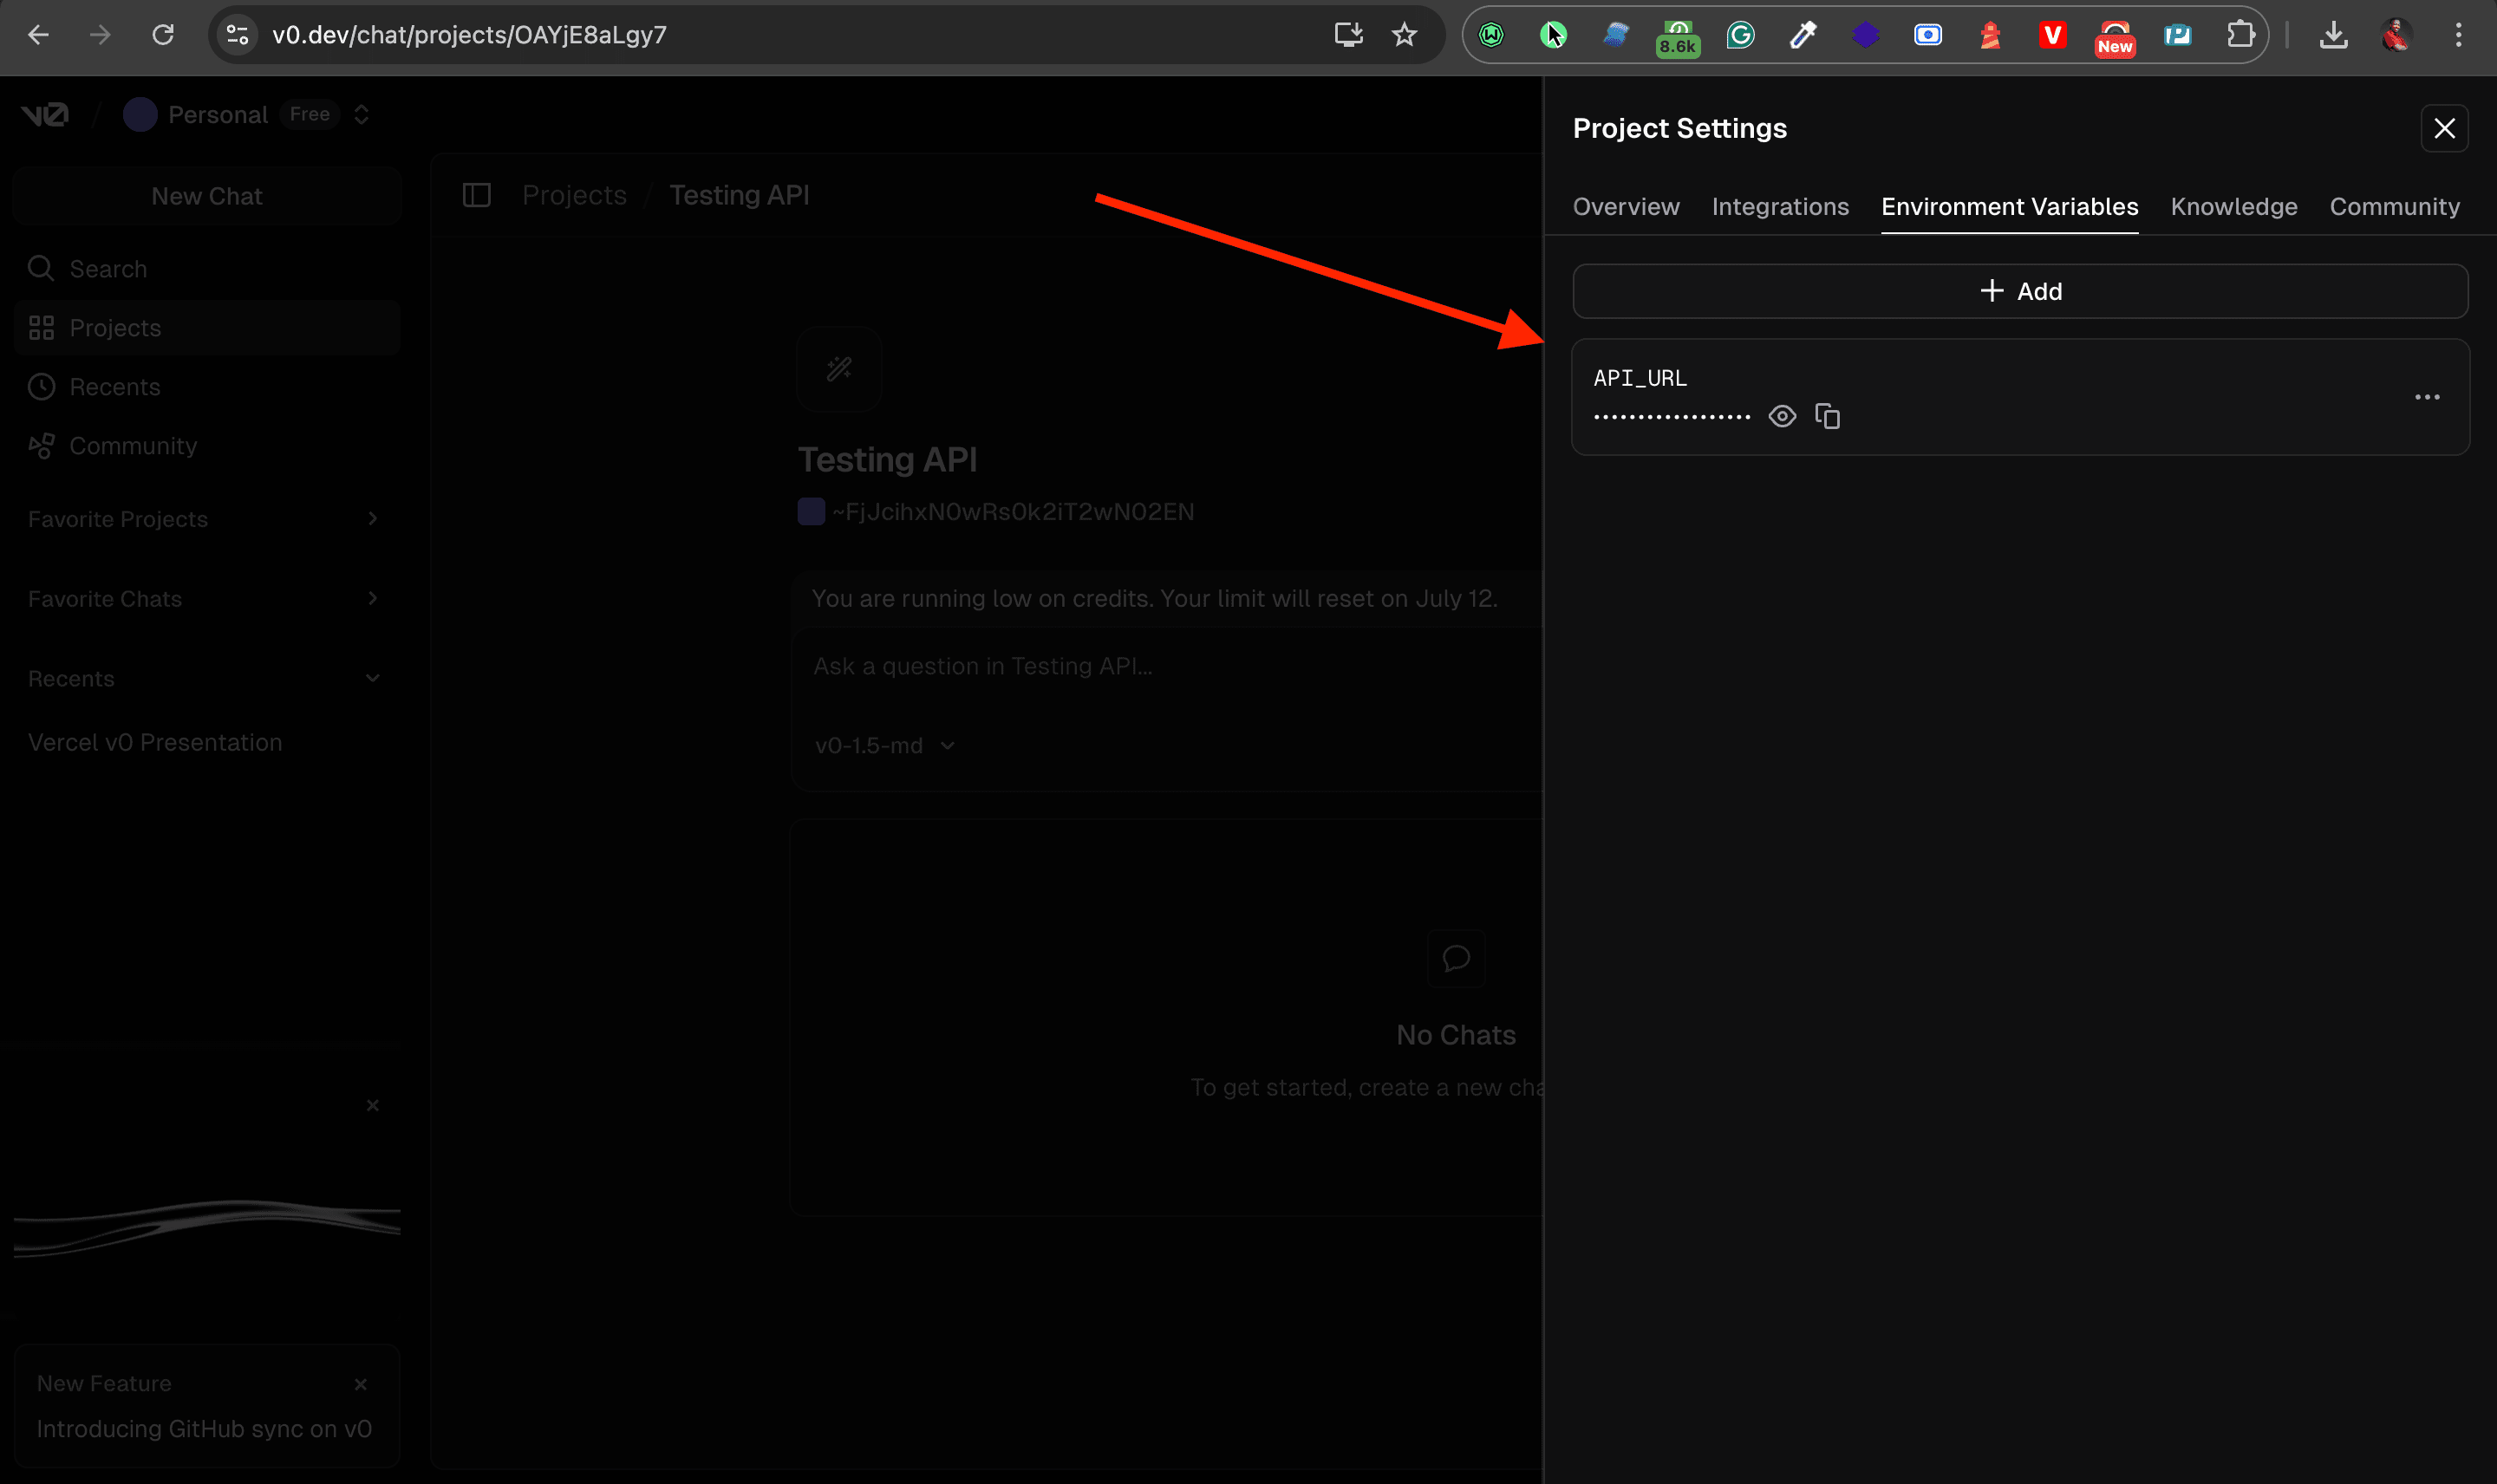Open the blue camera screenshot extension

click(1927, 35)
